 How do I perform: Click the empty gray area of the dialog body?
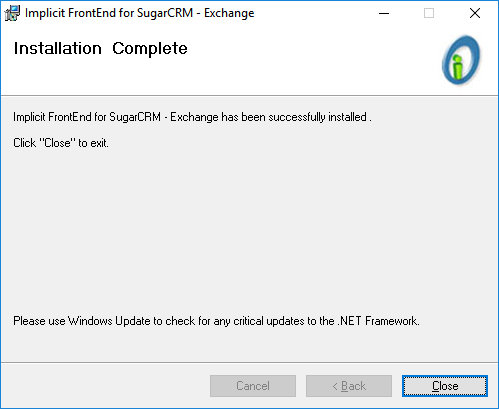click(x=249, y=230)
